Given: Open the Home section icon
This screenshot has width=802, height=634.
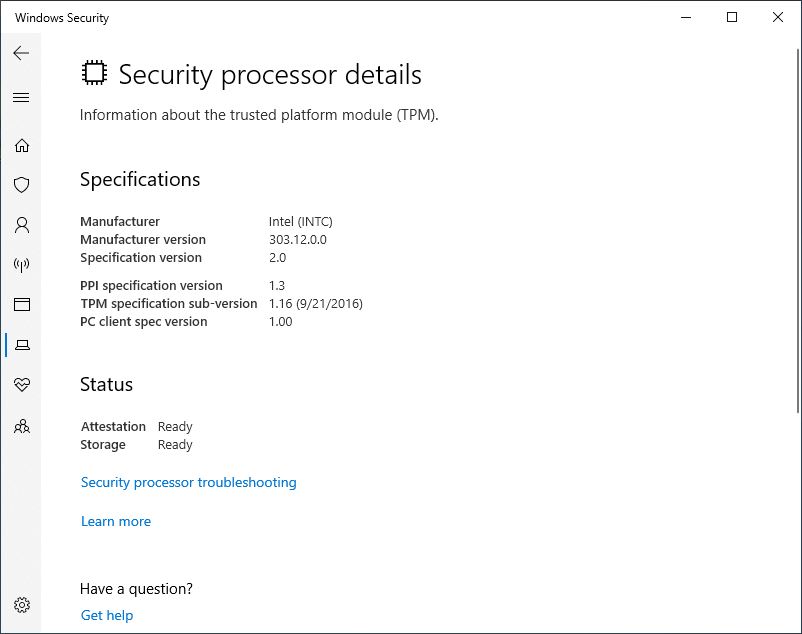Looking at the screenshot, I should pyautogui.click(x=21, y=146).
